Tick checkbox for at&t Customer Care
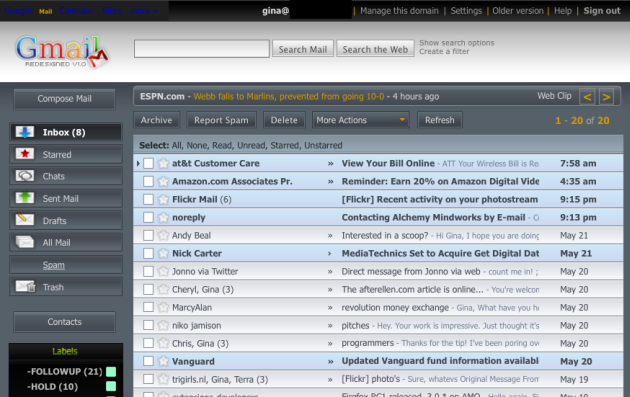The image size is (630, 397). [148, 163]
